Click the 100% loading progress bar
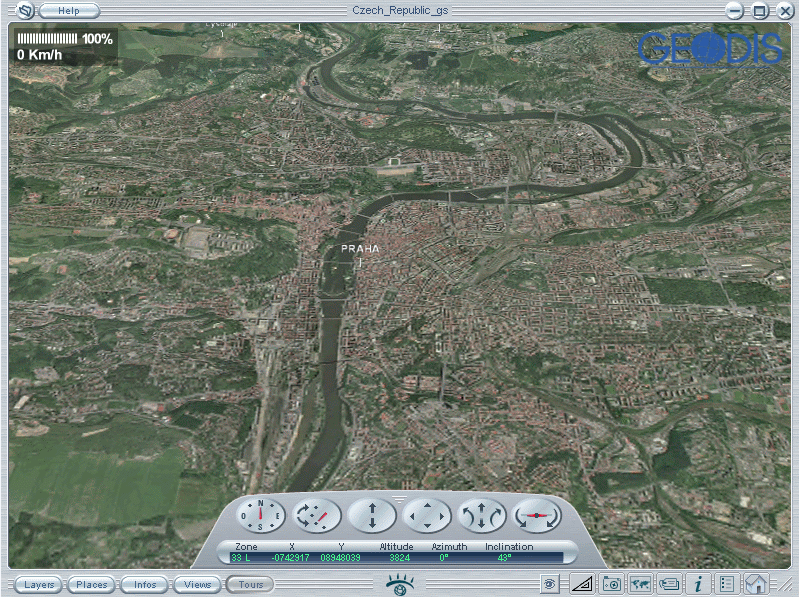 point(47,39)
